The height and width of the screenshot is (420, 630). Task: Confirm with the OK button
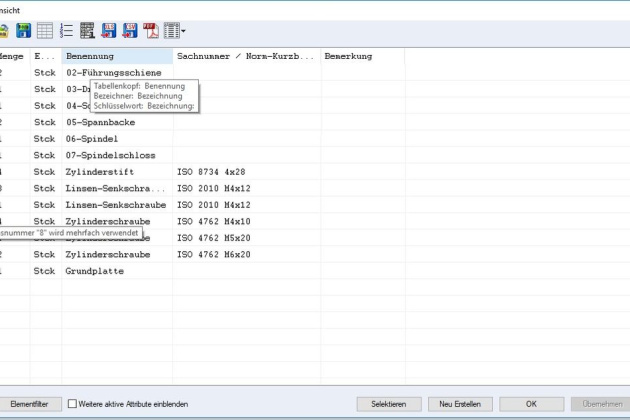(531, 403)
